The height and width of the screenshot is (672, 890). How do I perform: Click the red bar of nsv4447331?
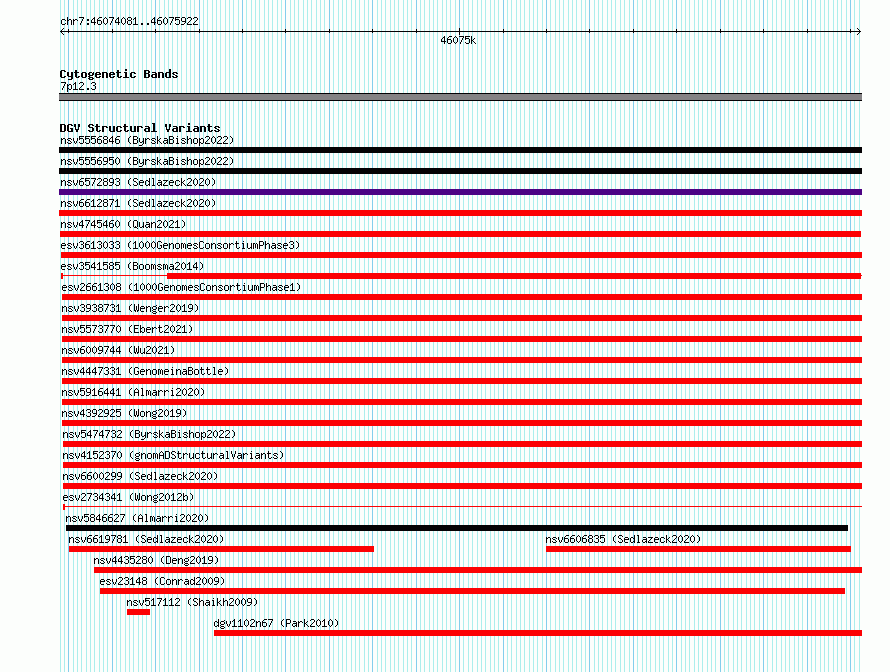[x=461, y=381]
